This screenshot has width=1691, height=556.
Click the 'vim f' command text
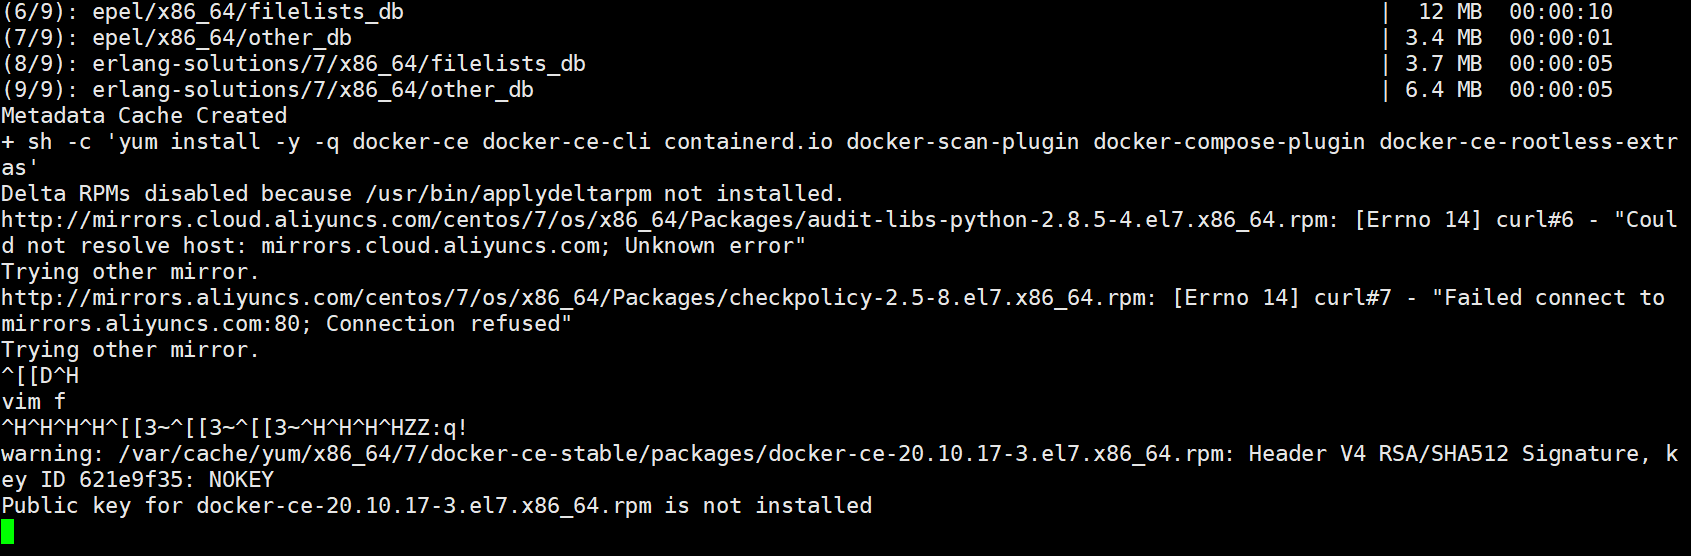point(33,402)
